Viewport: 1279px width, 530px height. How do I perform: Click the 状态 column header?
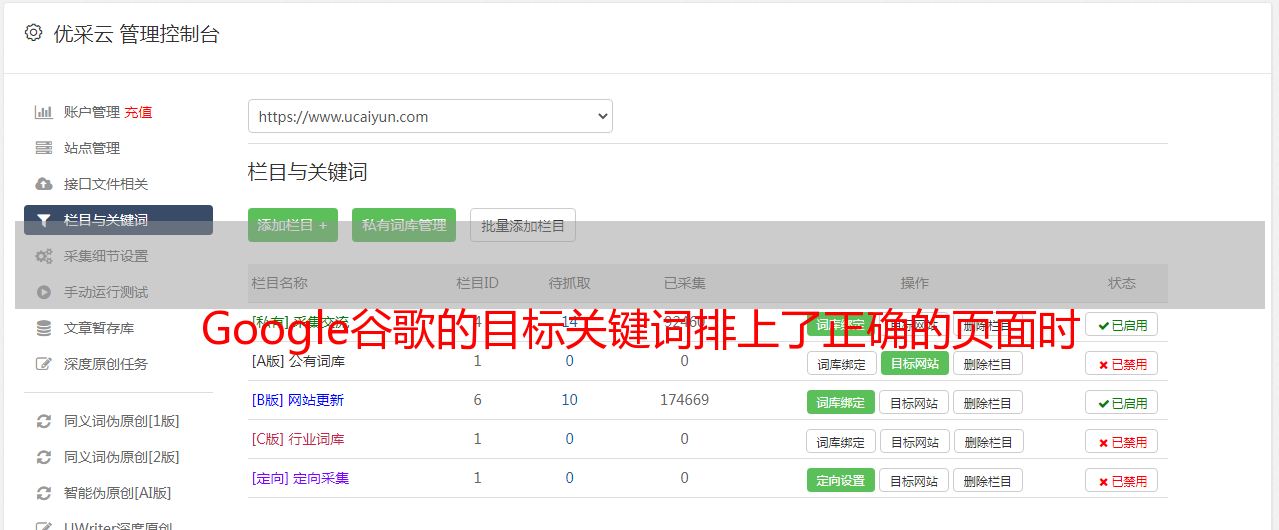pyautogui.click(x=1122, y=283)
